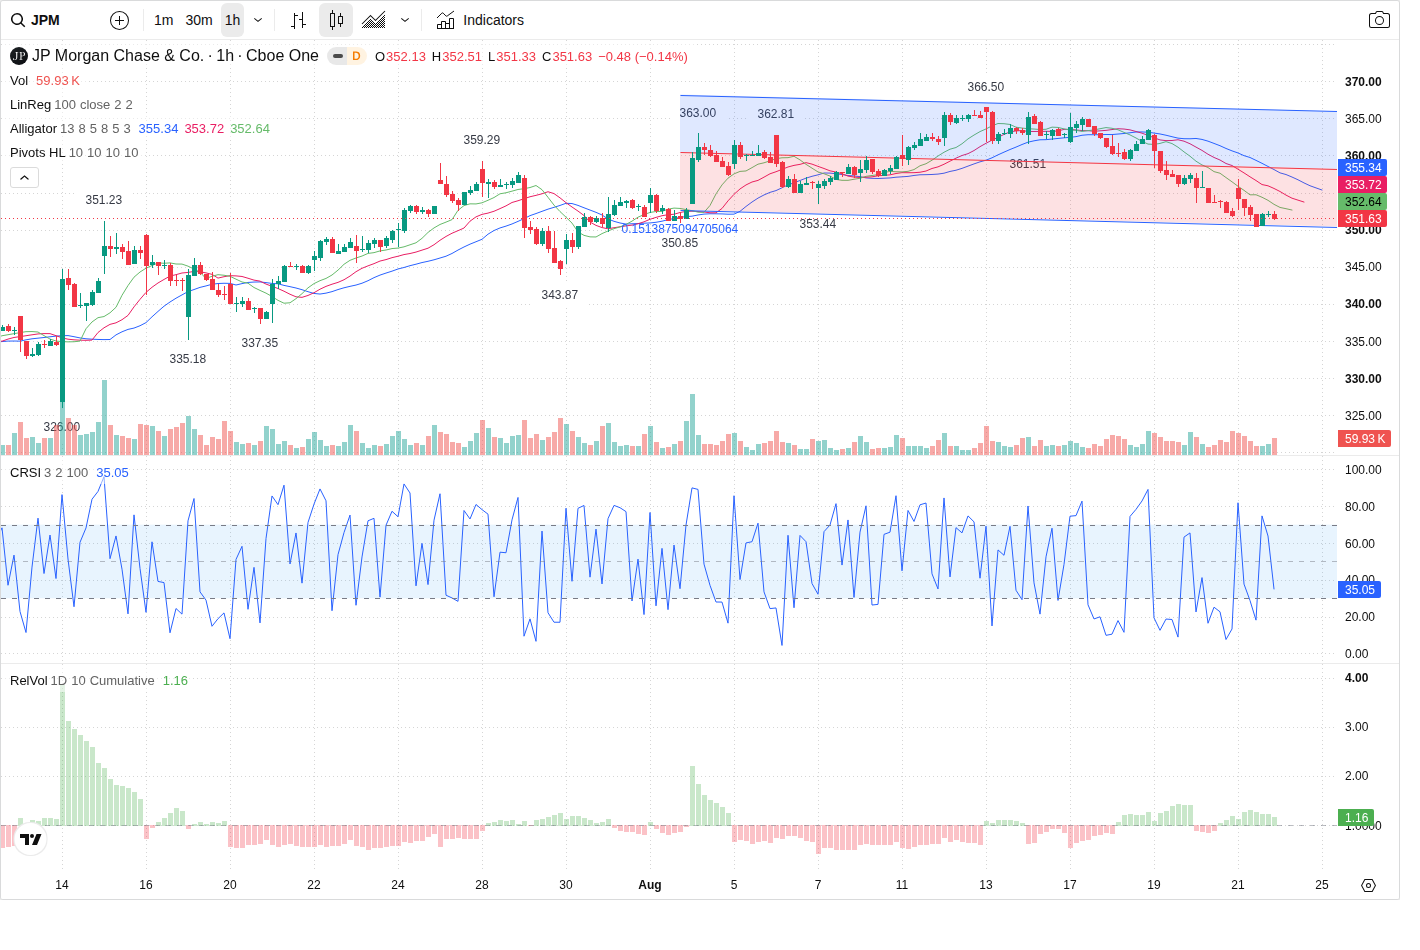Viewport: 1420px width, 950px height.
Task: Open the Indicators dialog
Action: [x=480, y=20]
